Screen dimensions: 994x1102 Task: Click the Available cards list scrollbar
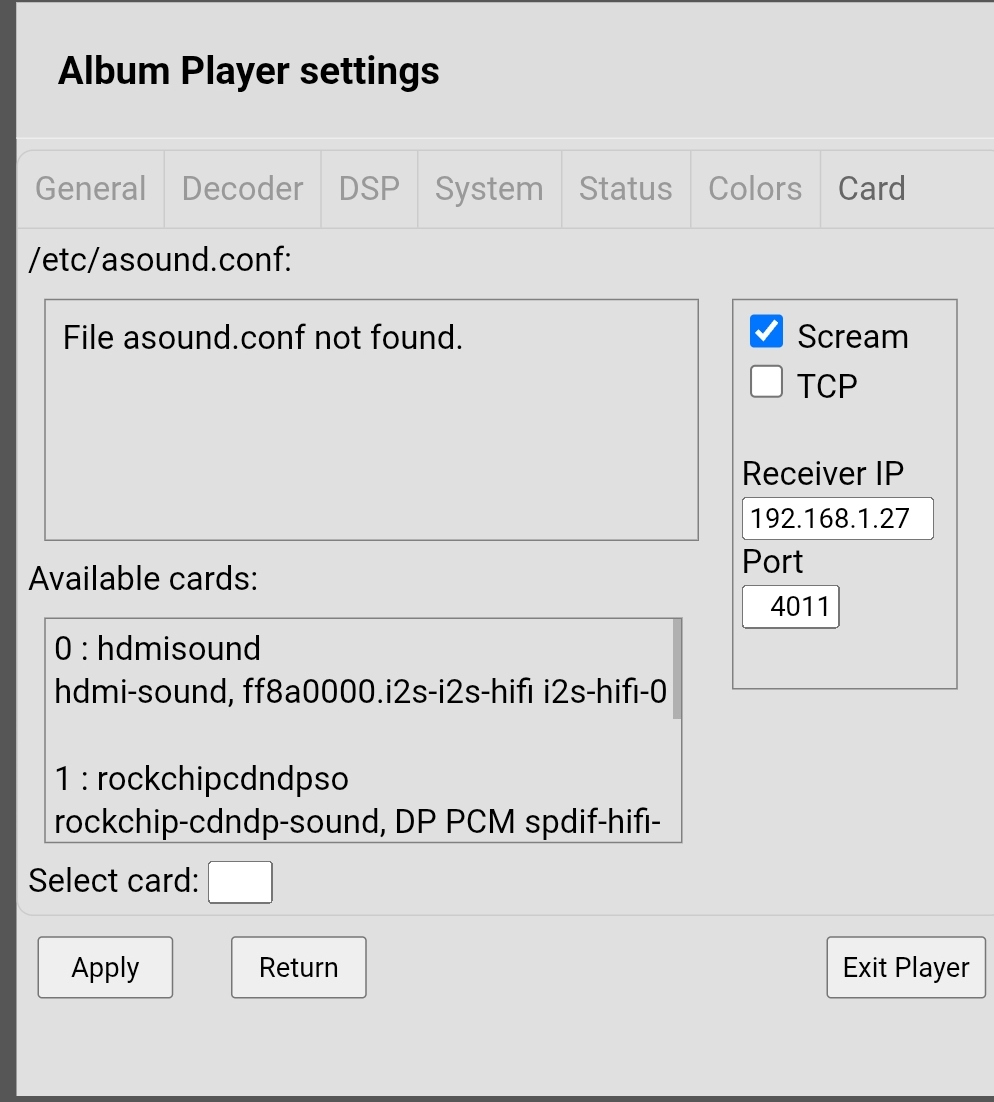click(677, 668)
